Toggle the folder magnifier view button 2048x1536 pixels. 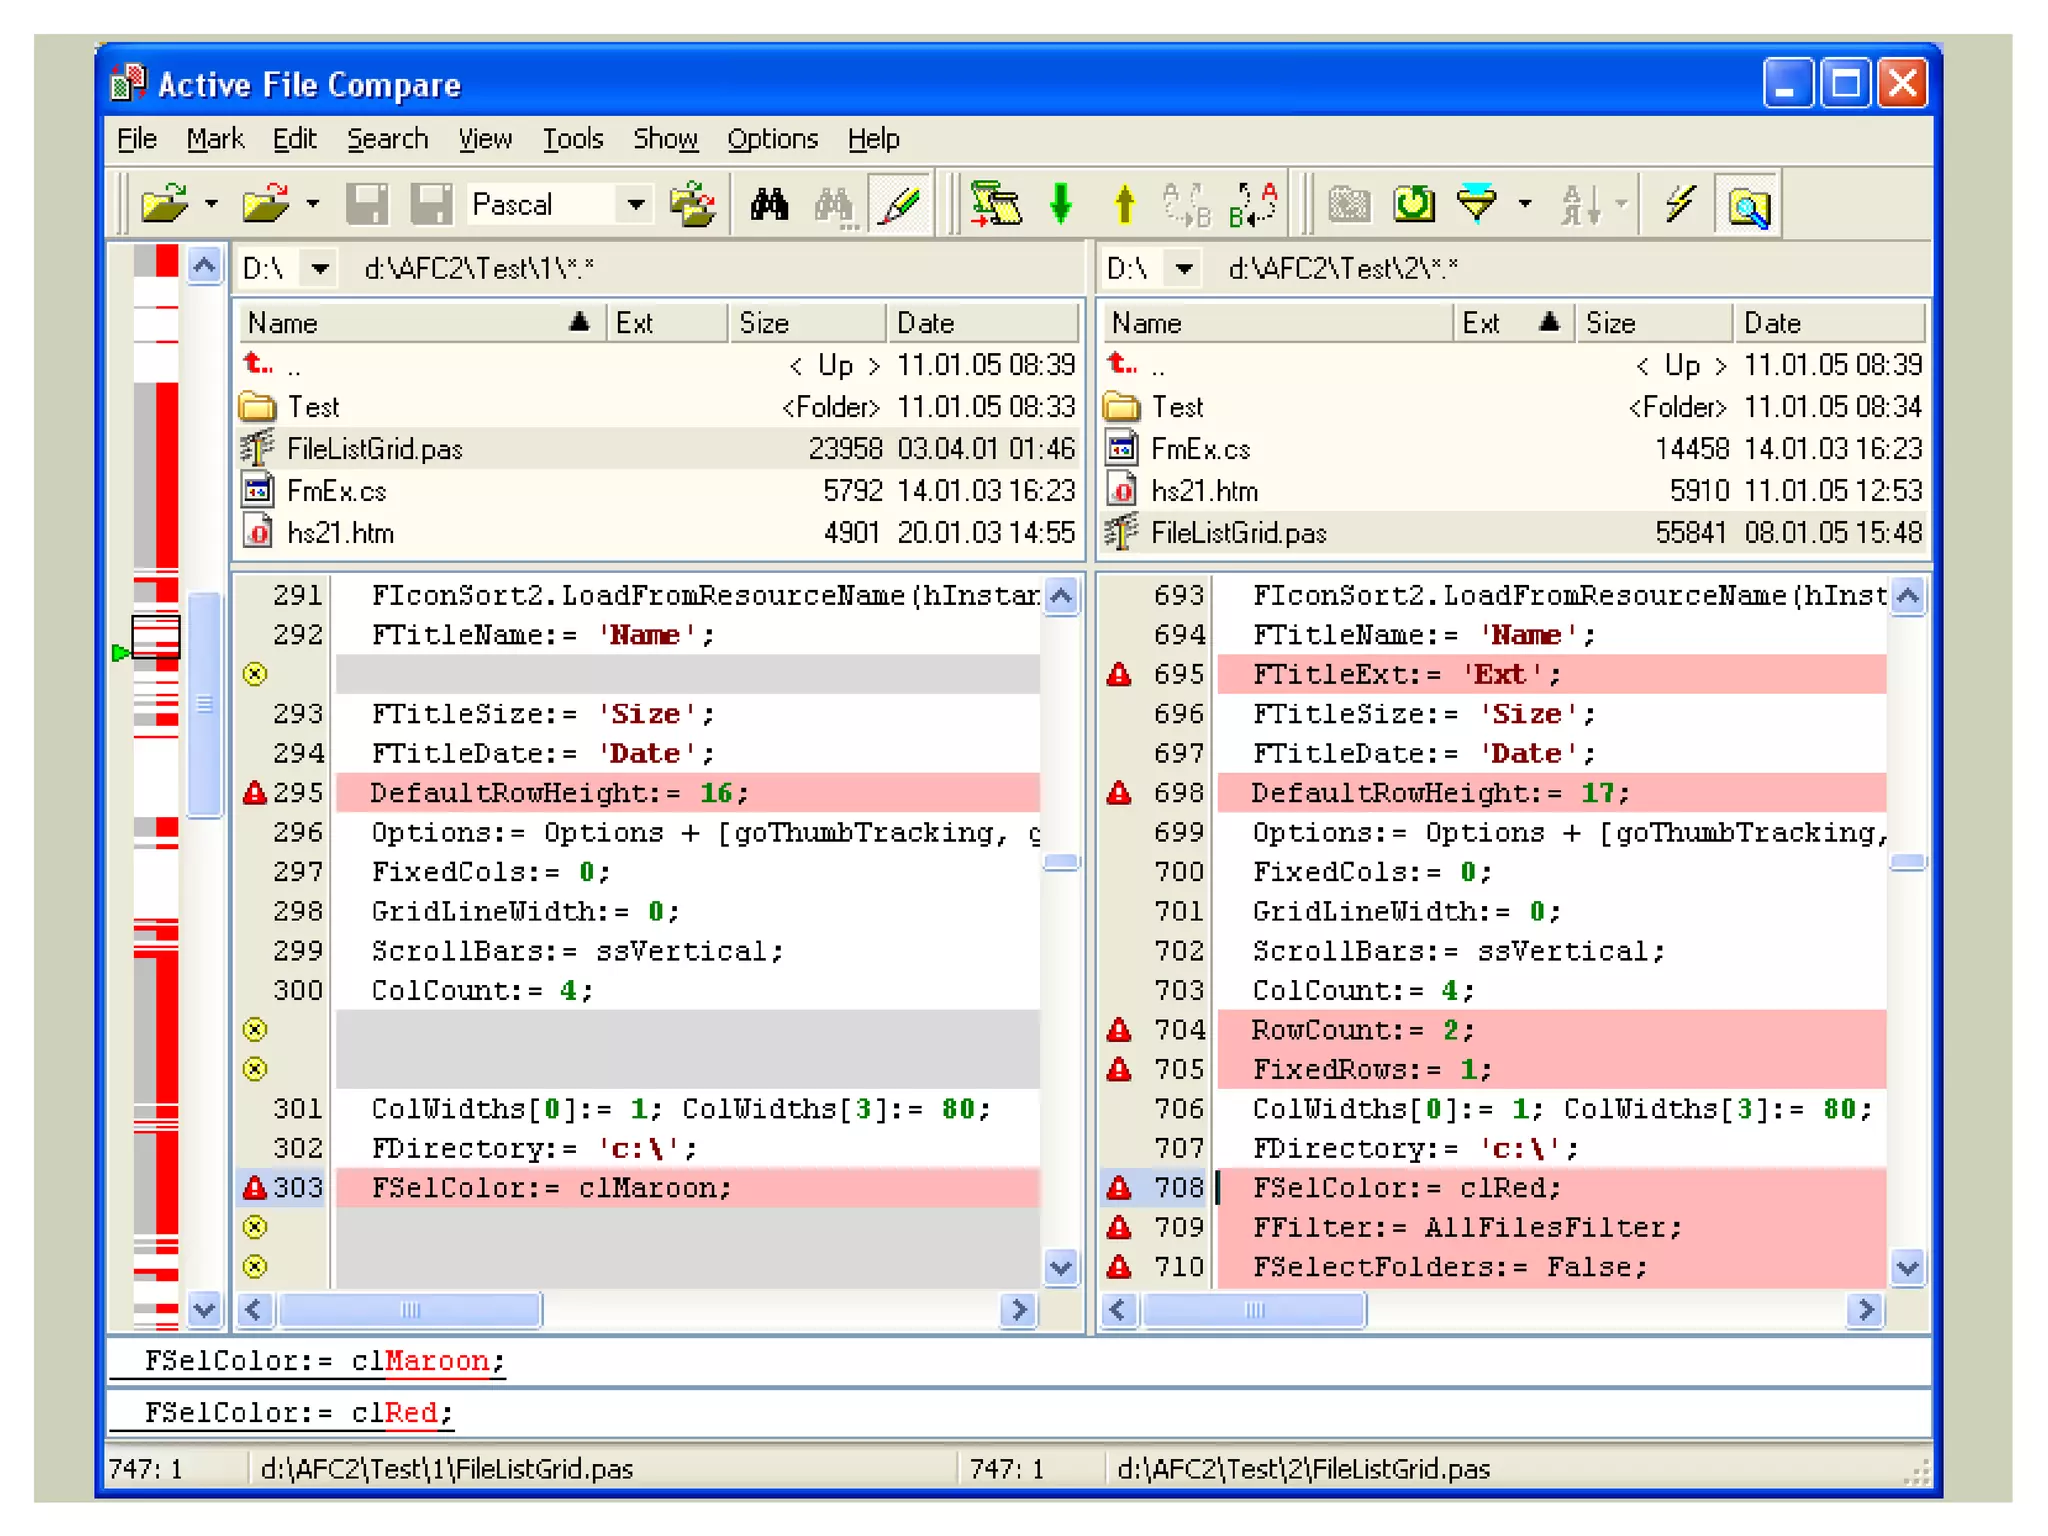coord(1747,205)
